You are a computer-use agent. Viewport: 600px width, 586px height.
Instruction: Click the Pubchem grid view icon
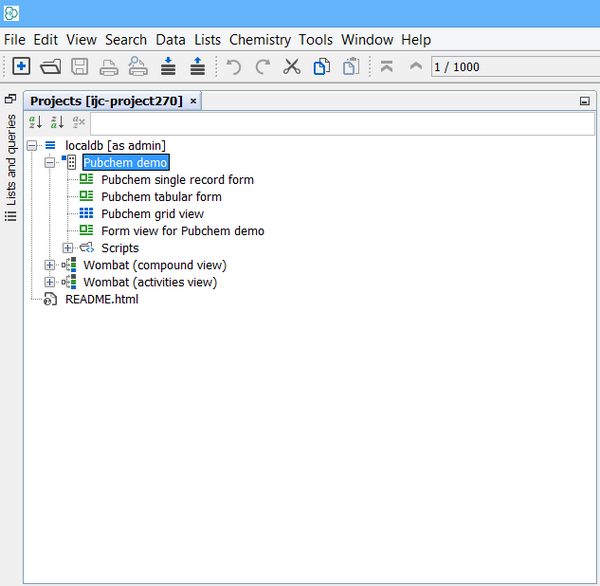click(x=86, y=214)
